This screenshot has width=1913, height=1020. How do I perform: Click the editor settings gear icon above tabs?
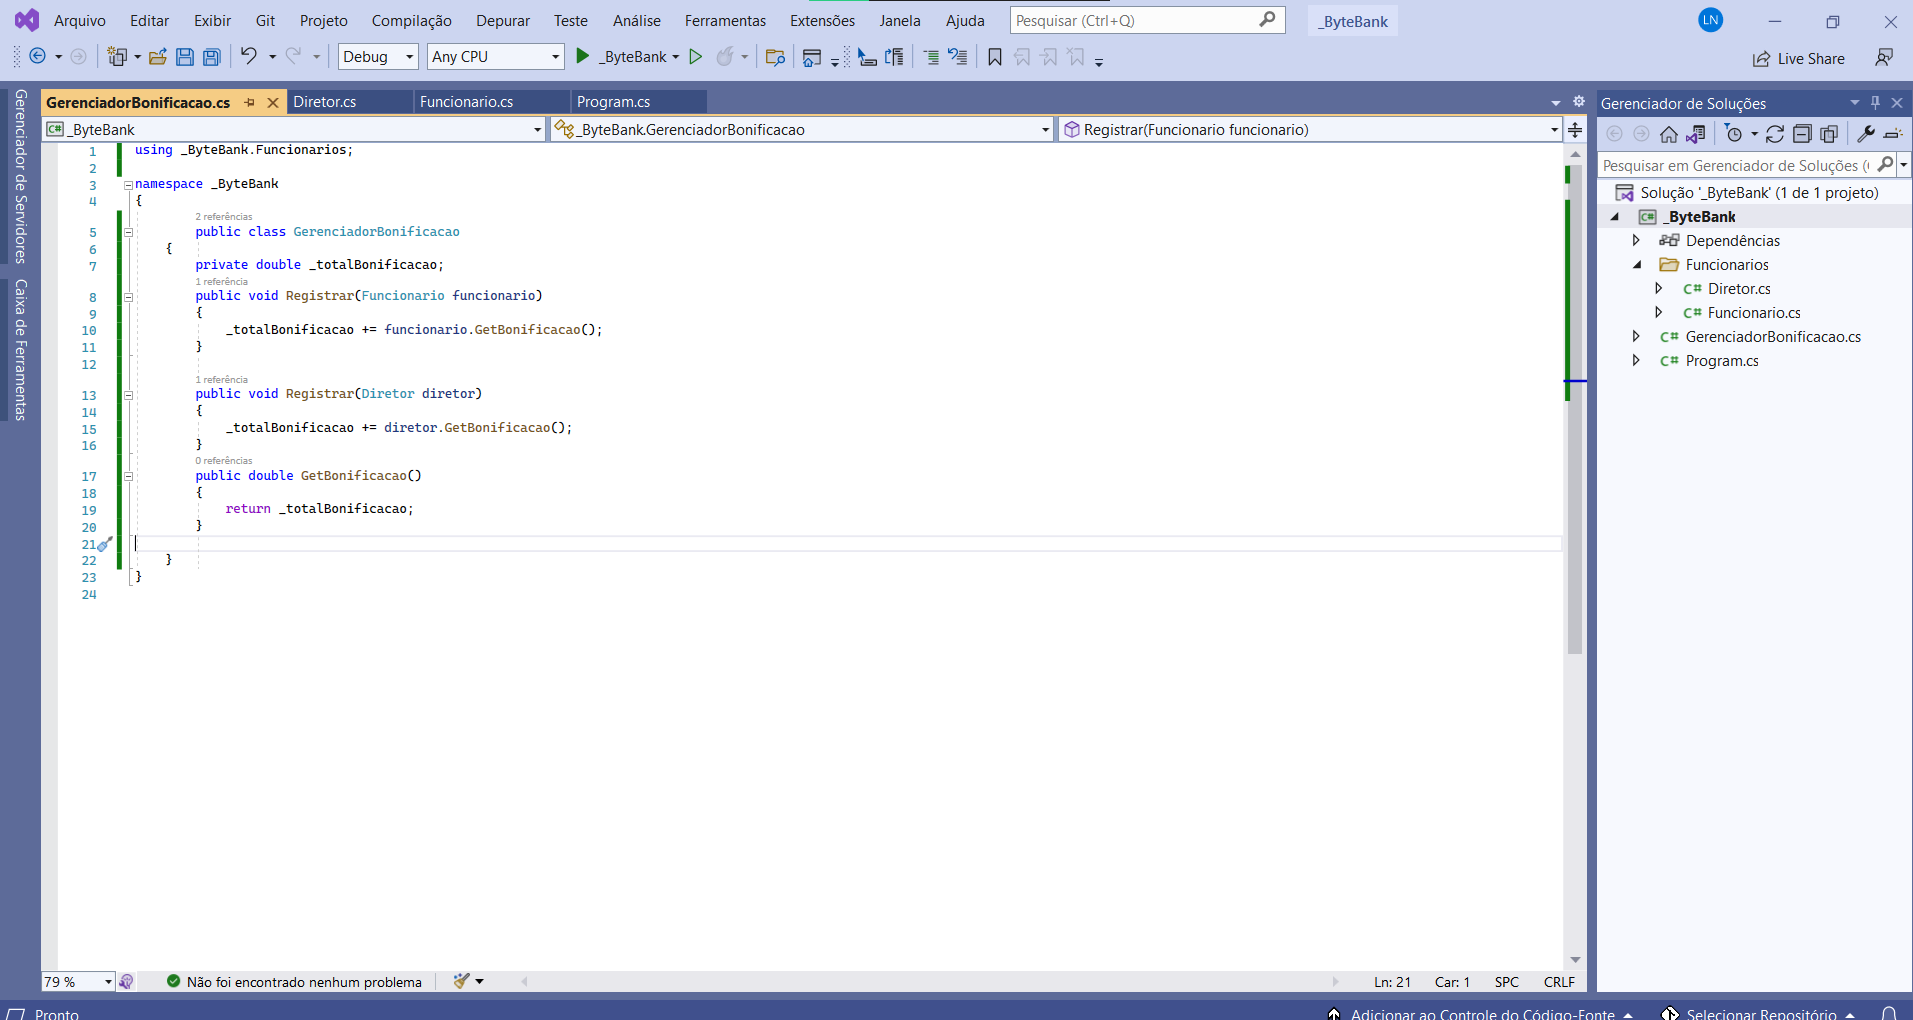(1579, 101)
